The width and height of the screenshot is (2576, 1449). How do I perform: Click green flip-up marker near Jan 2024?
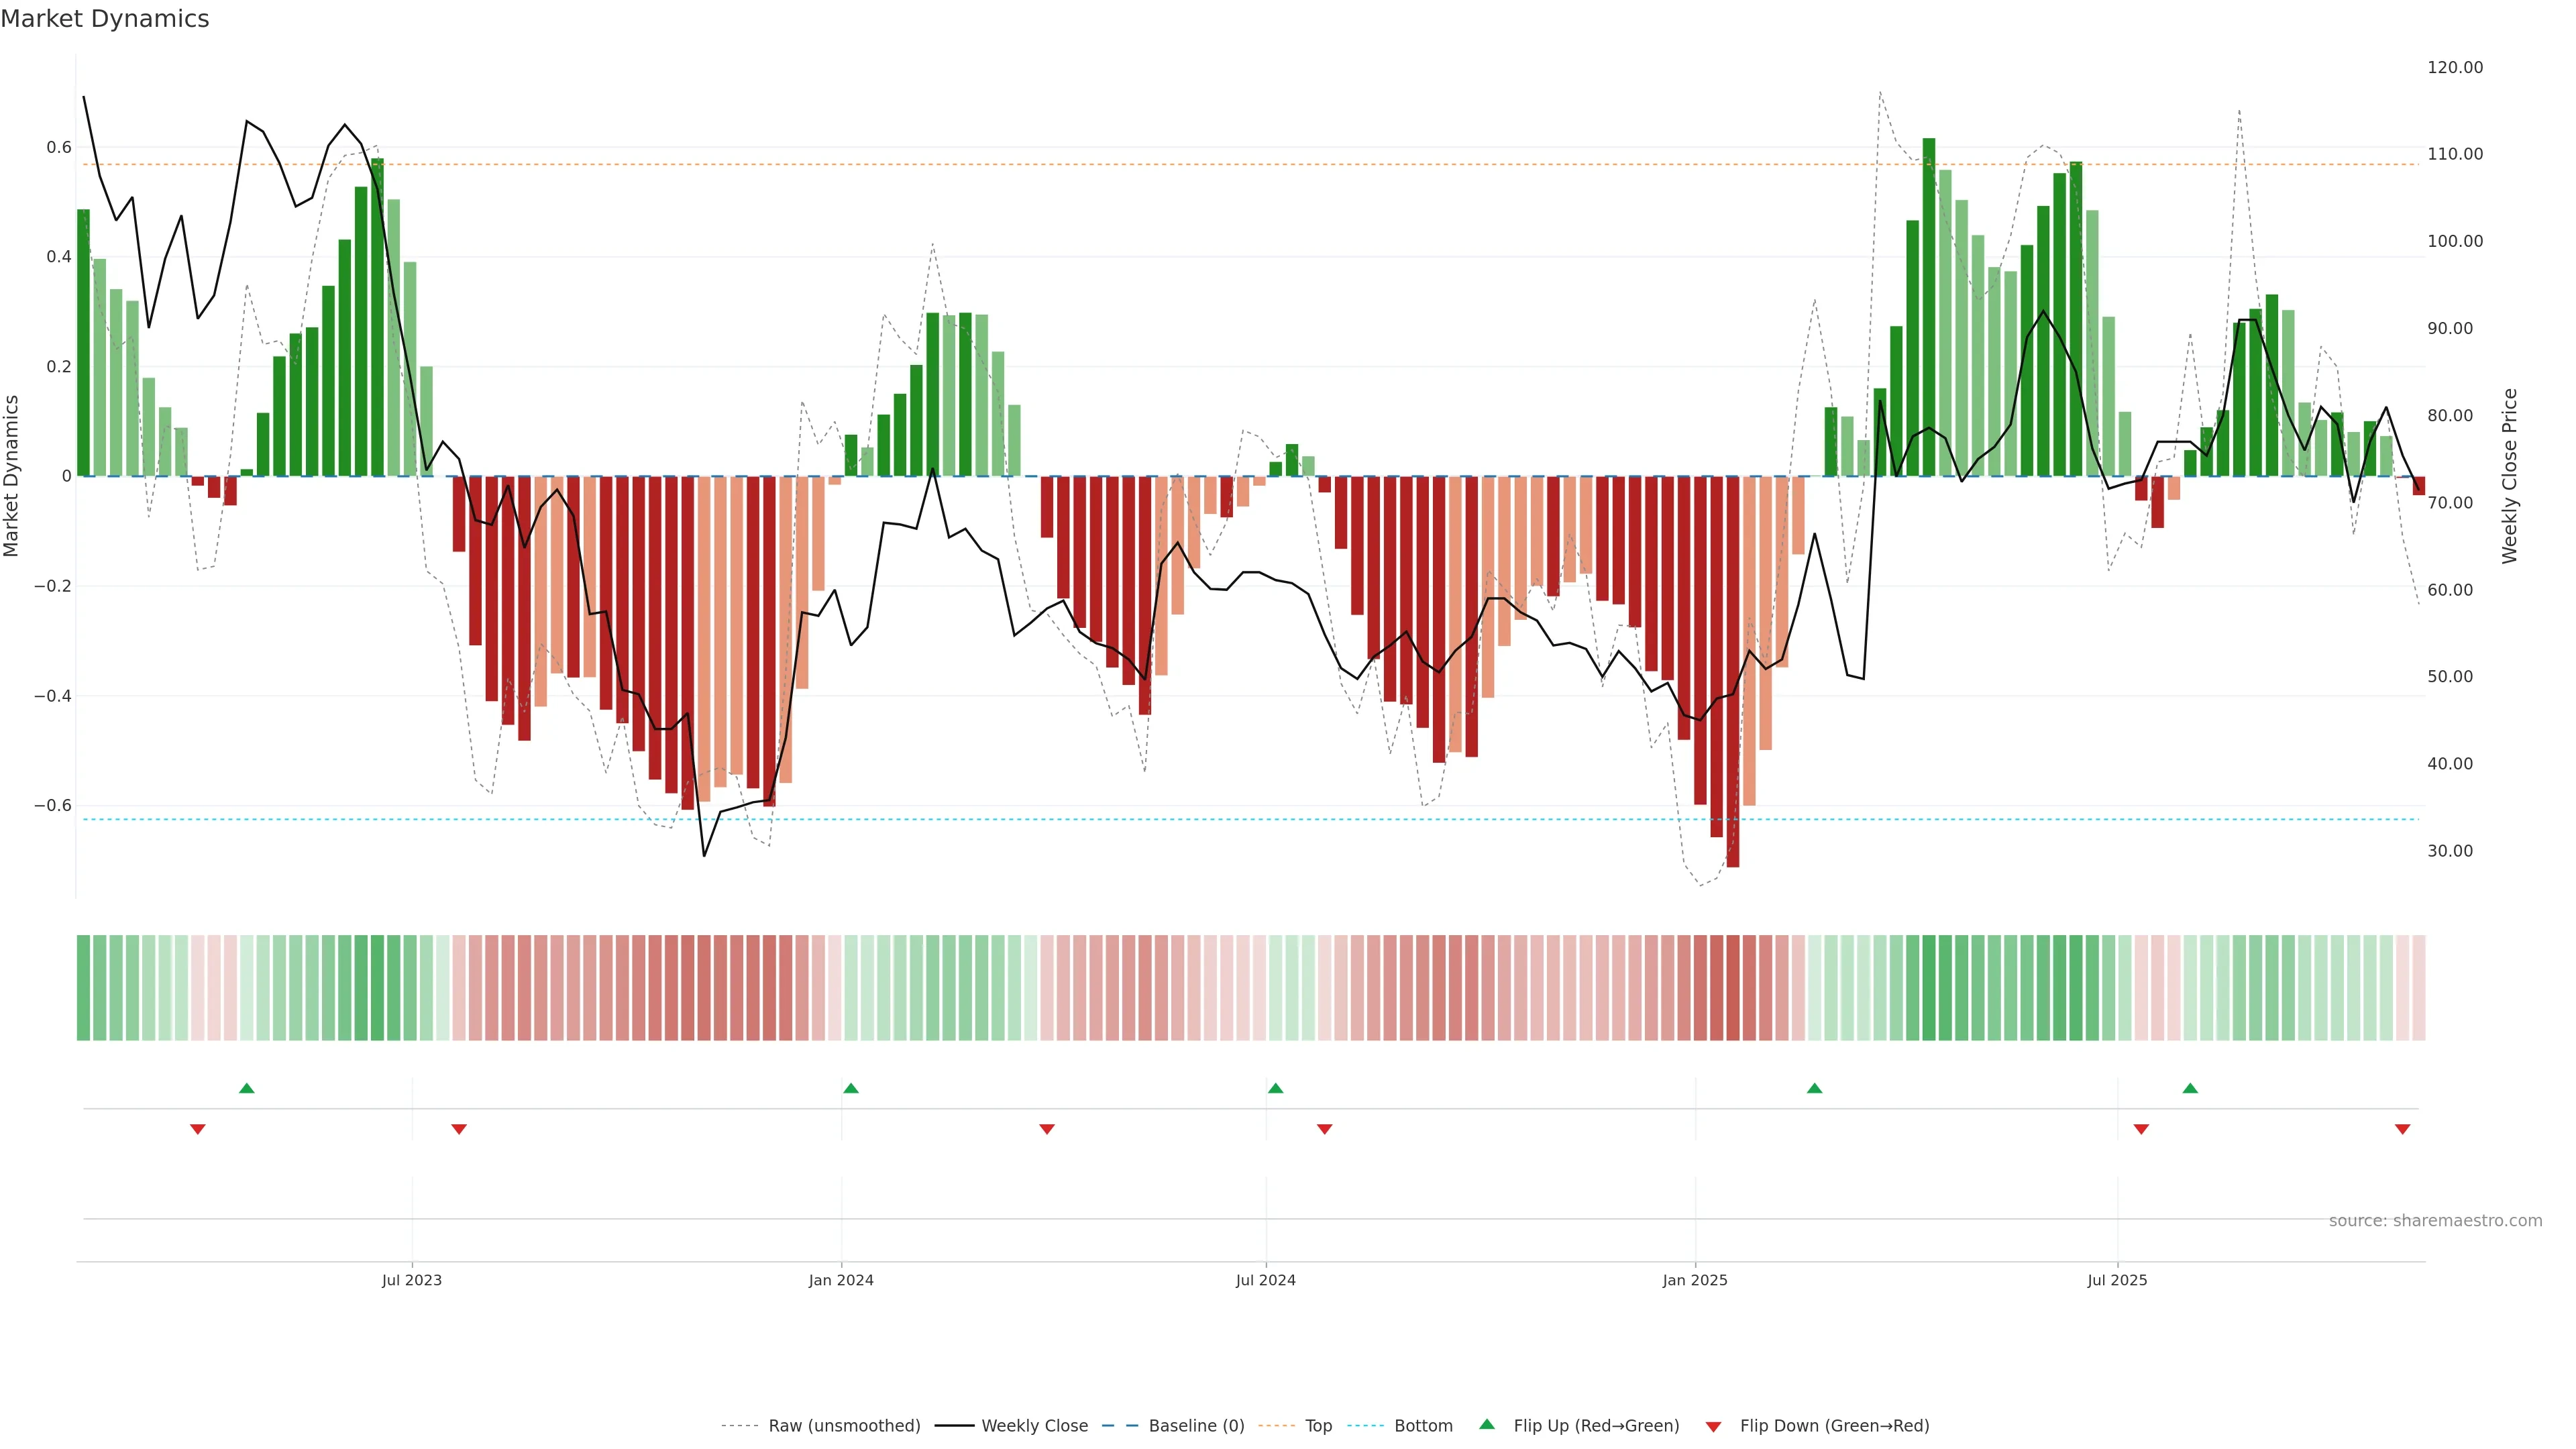(x=851, y=1088)
